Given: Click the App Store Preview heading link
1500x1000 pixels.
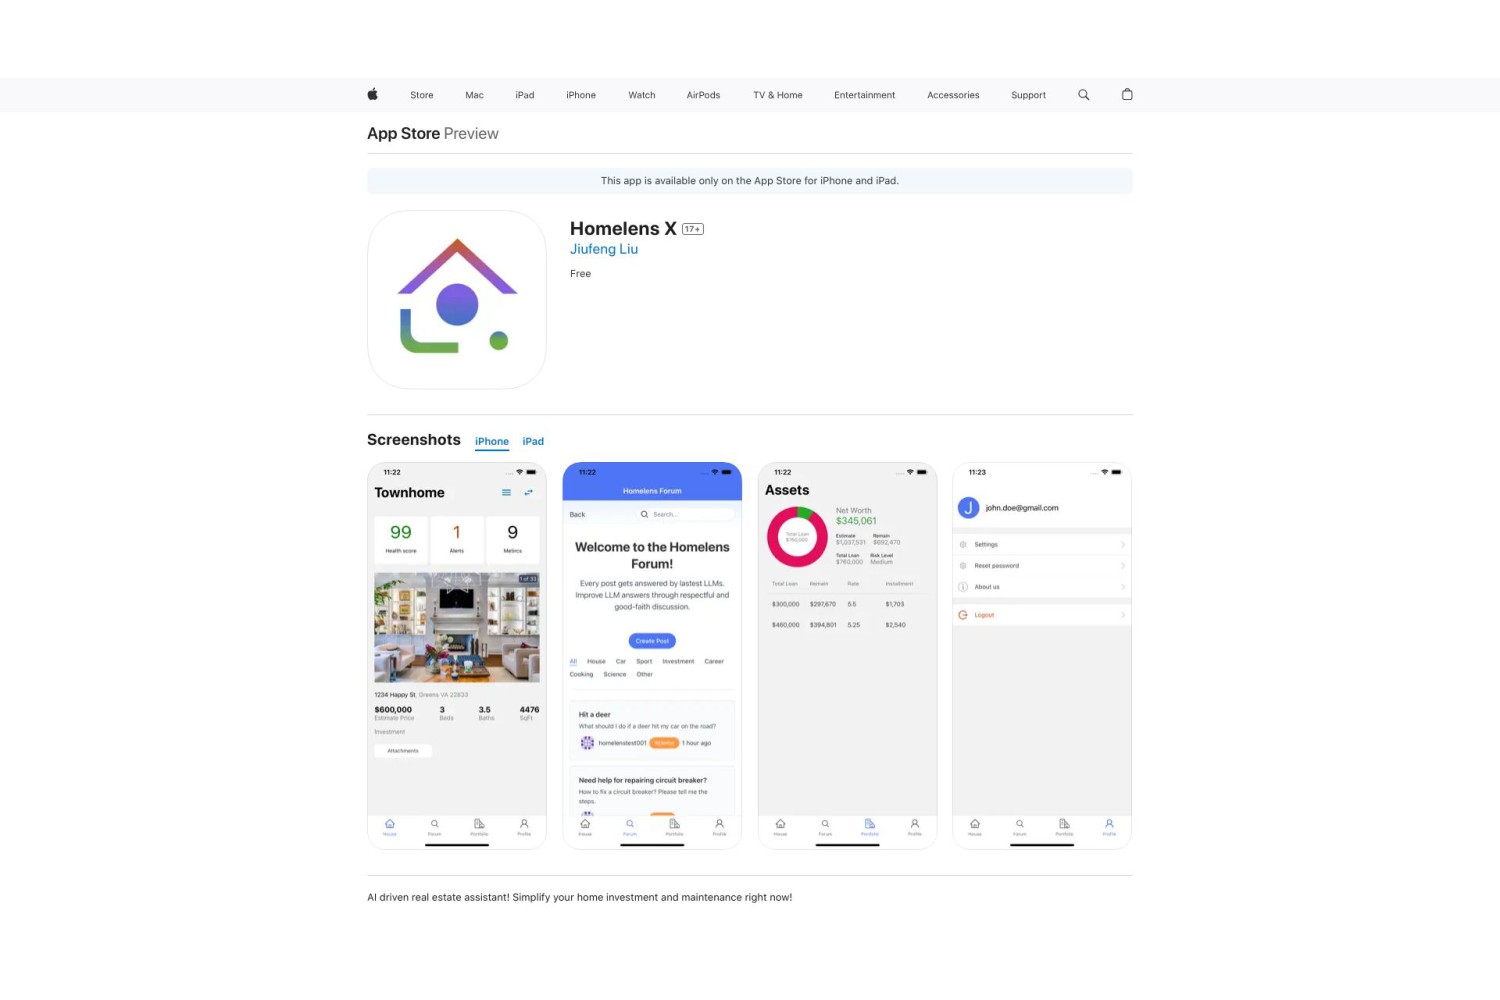Looking at the screenshot, I should point(433,133).
